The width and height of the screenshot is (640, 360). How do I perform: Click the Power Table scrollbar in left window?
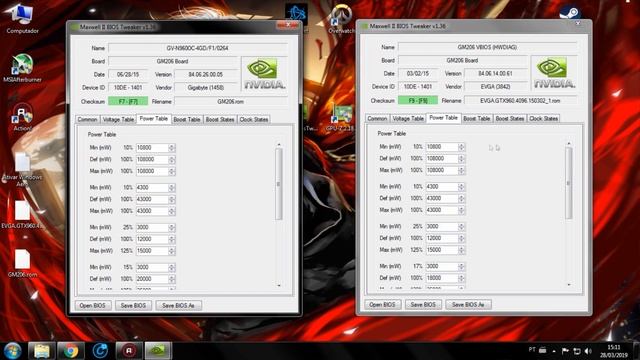point(279,184)
